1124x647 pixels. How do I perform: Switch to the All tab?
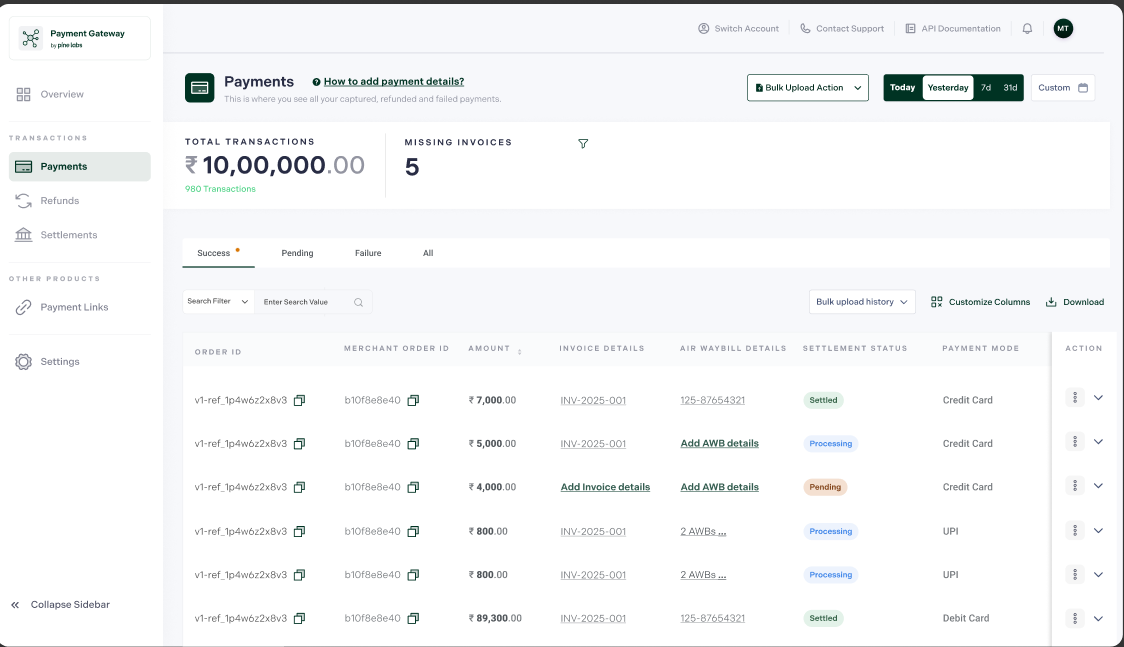click(428, 253)
